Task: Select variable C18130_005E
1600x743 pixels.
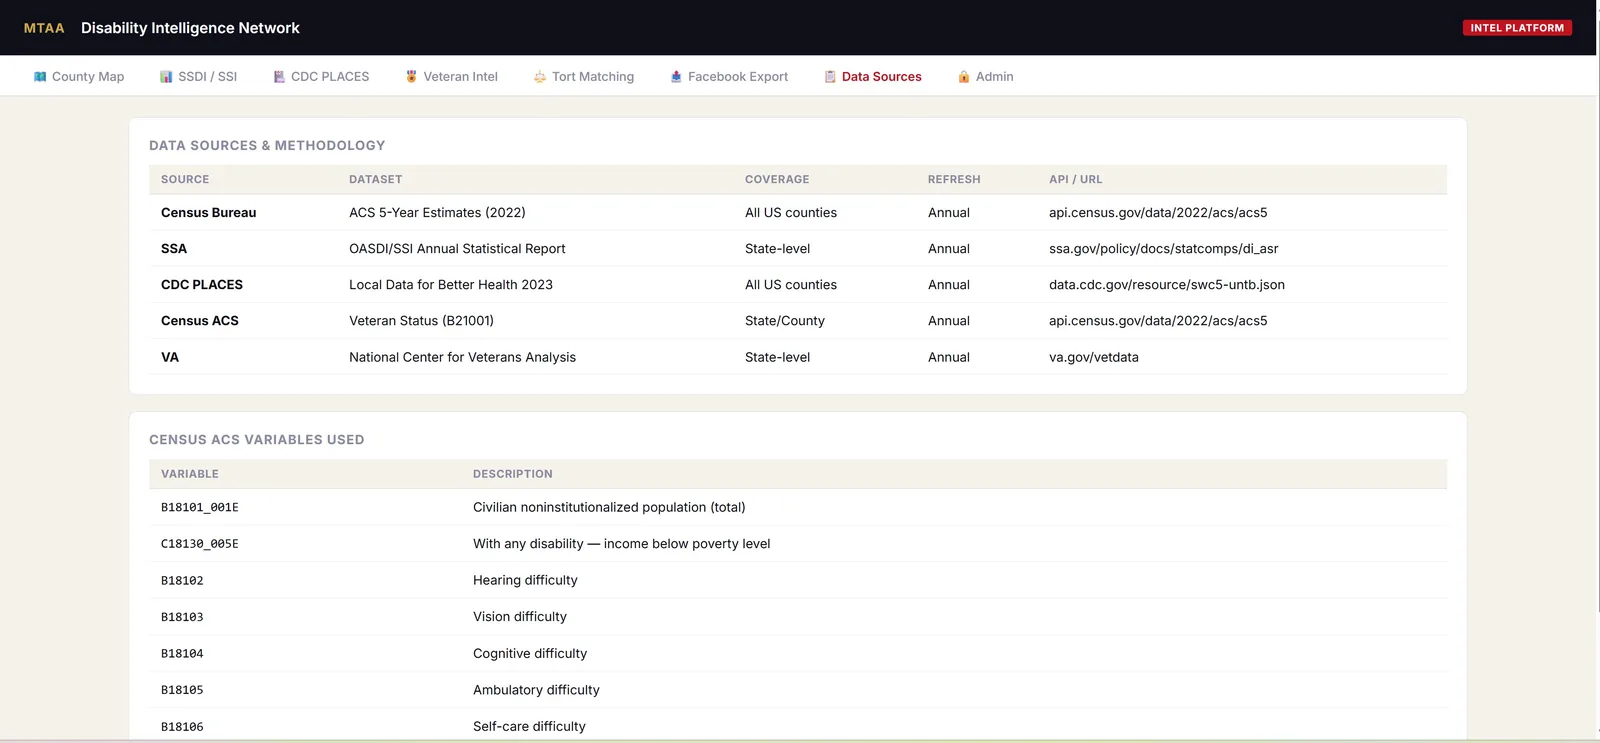Action: 200,544
